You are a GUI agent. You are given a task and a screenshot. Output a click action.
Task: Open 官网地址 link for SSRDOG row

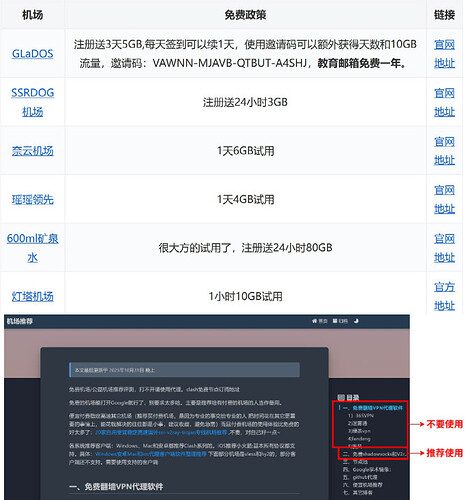click(444, 102)
